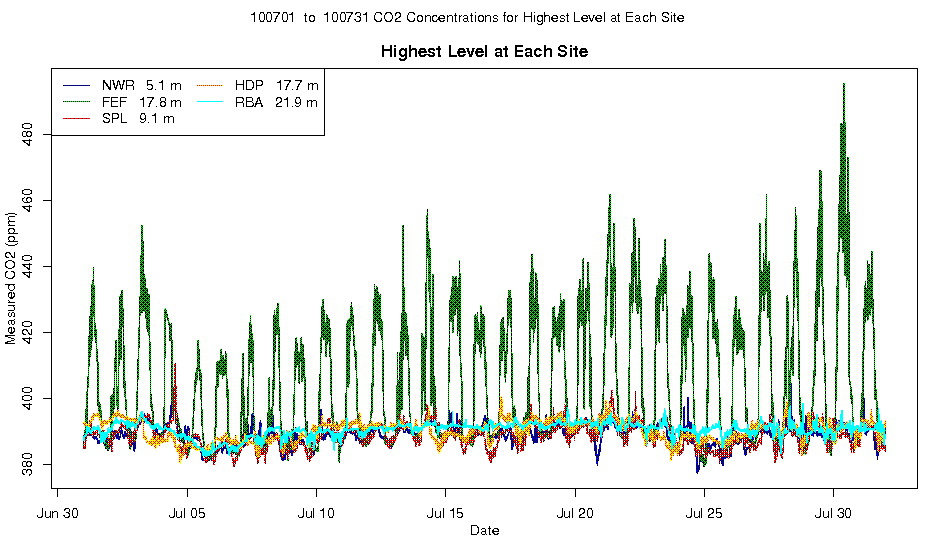This screenshot has width=936, height=540.
Task: Click the top caption starting '100701 to 100731'
Action: [467, 18]
